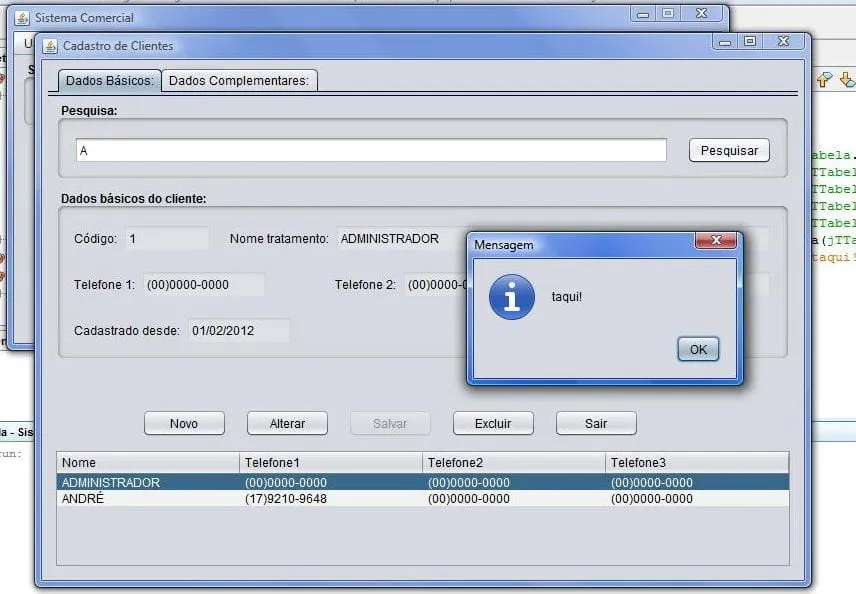Select the ADMINISTRADOR row in the table
The image size is (856, 594).
coord(423,483)
